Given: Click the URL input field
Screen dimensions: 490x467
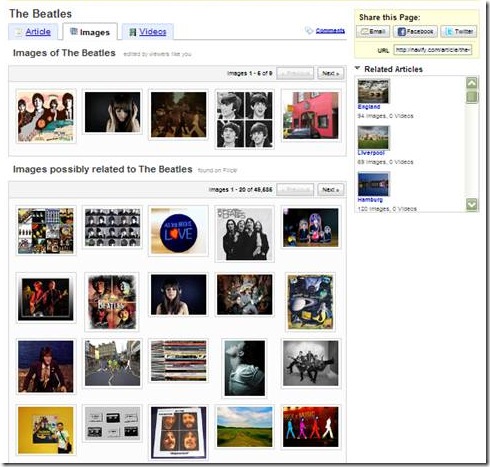Looking at the screenshot, I should [x=433, y=50].
